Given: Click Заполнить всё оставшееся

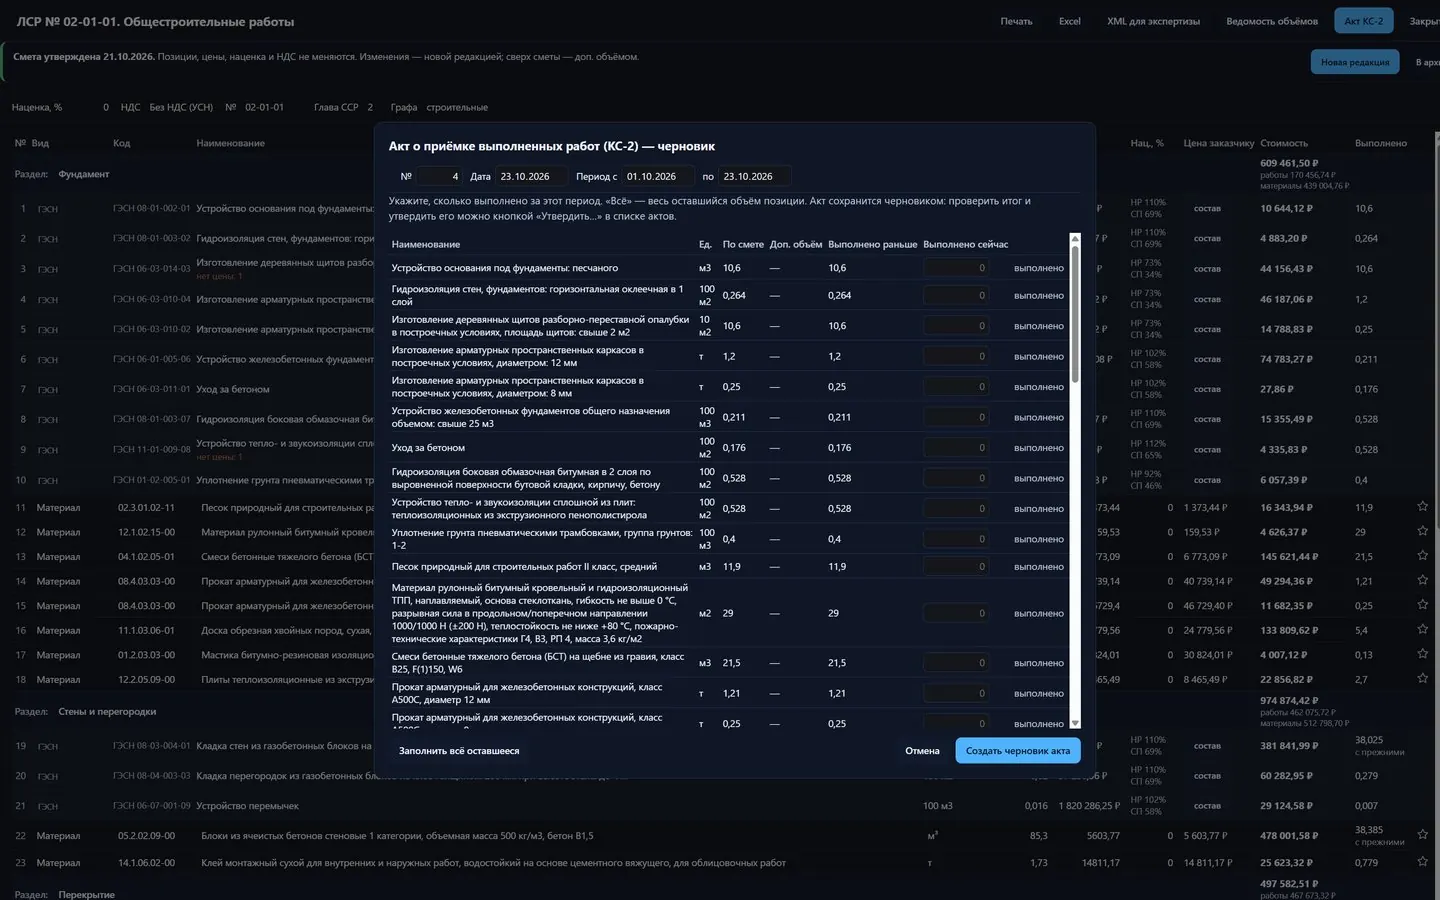Looking at the screenshot, I should coord(459,751).
